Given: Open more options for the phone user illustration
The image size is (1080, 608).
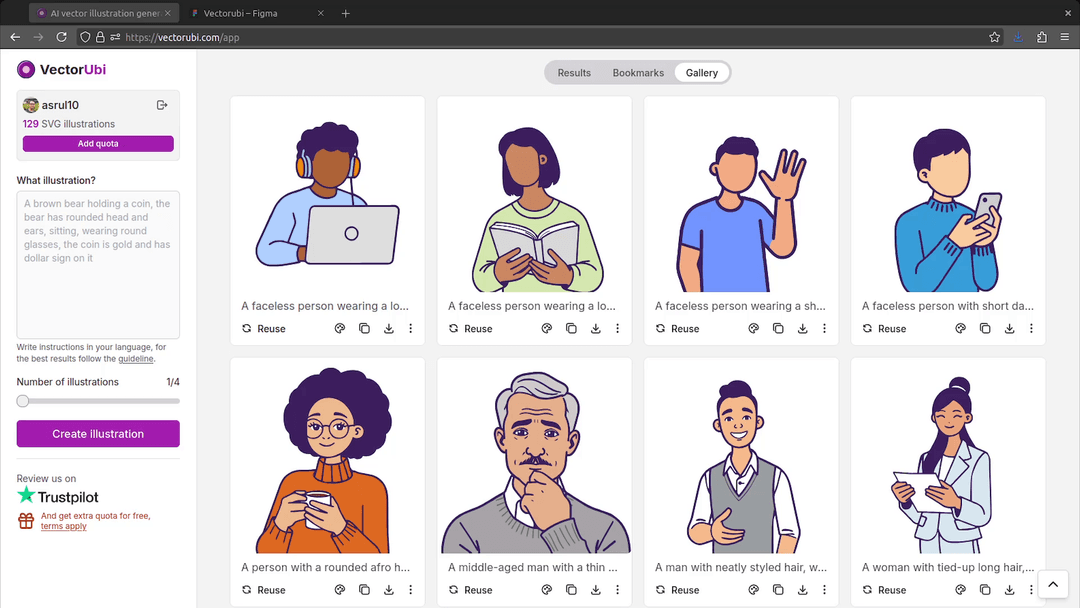Looking at the screenshot, I should pos(1031,328).
